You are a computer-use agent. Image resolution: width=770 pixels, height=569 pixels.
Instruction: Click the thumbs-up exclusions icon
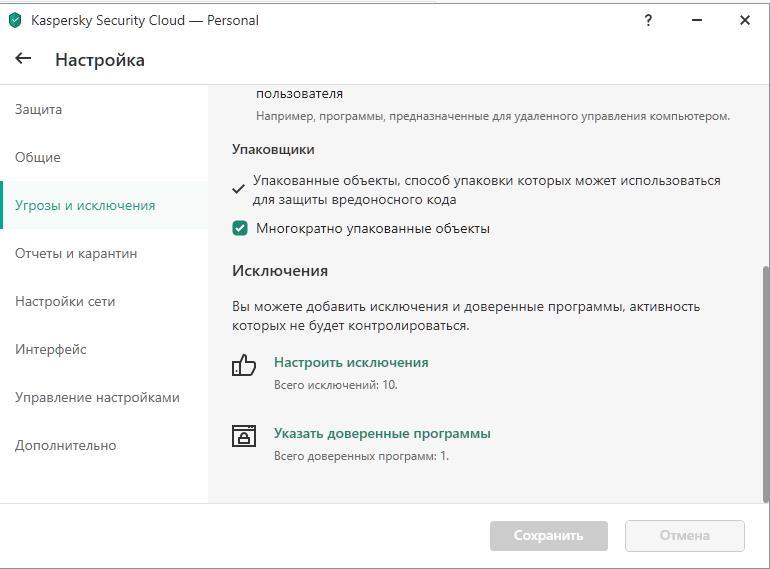(244, 365)
